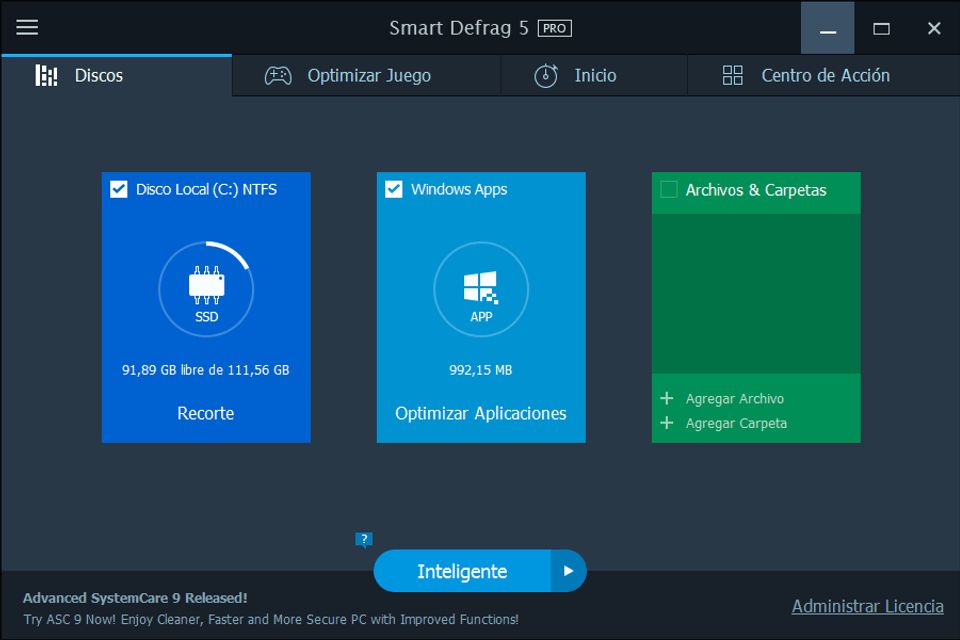Minimize the Smart Defrag window
This screenshot has height=640, width=960.
pyautogui.click(x=828, y=28)
